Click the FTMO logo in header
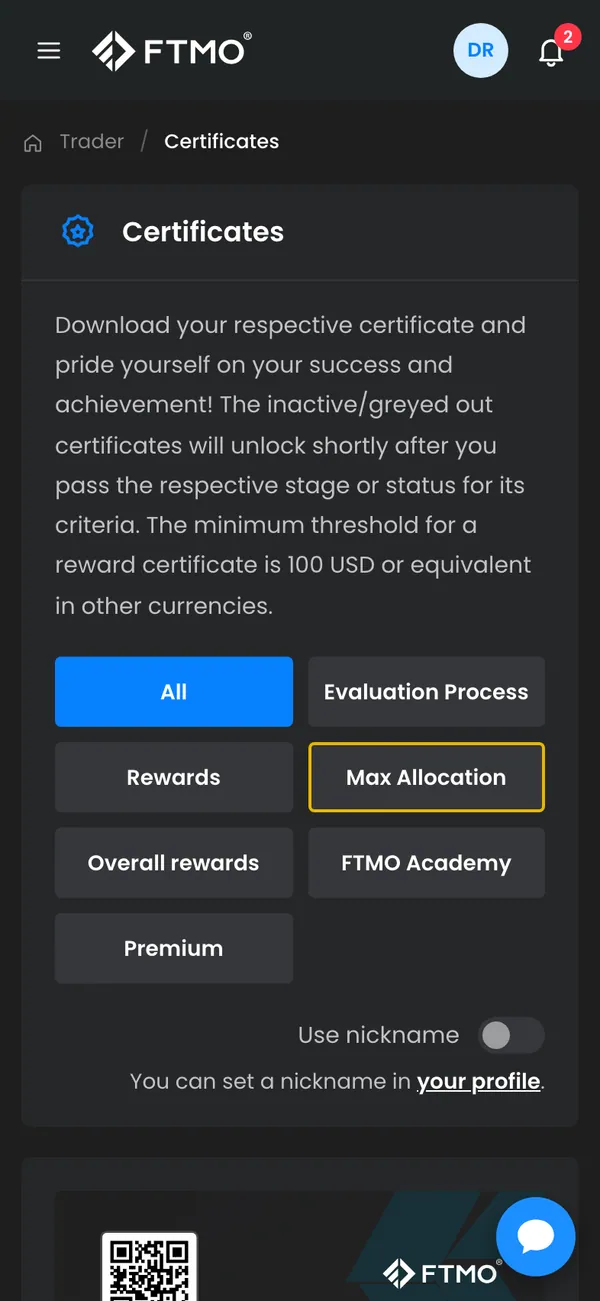 (x=172, y=51)
